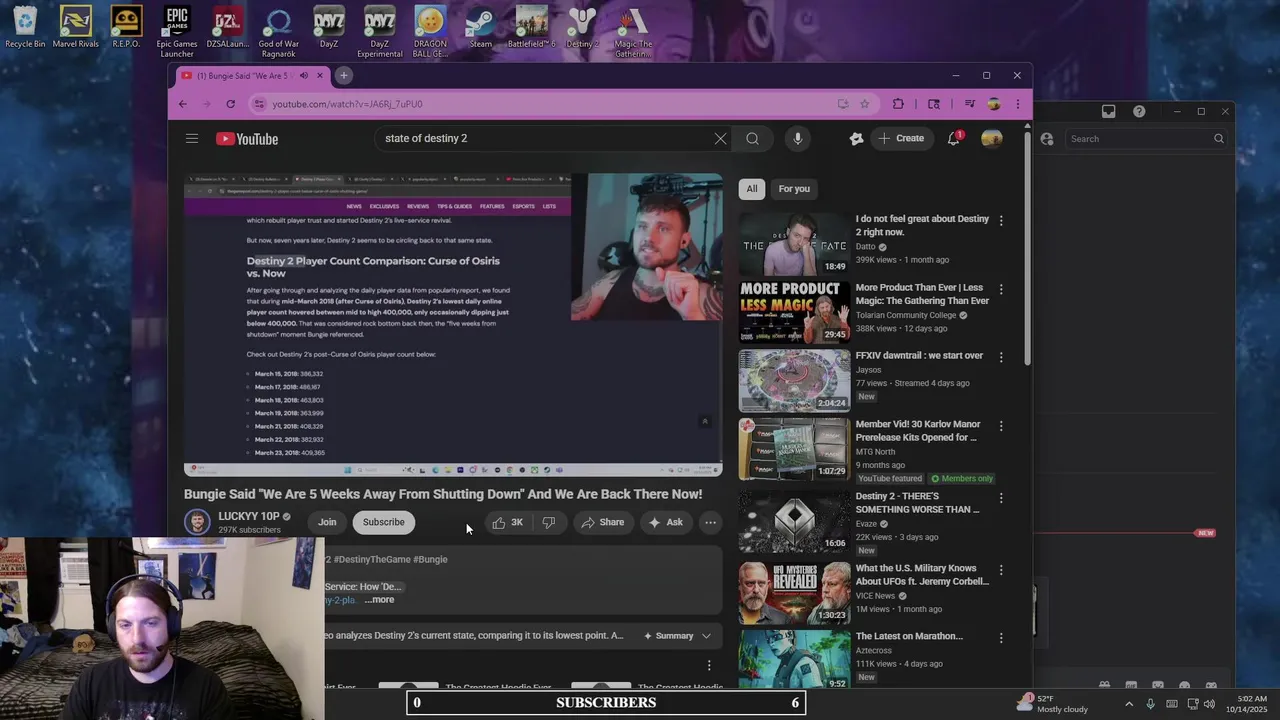
Task: Open the YouTube account avatar menu
Action: pyautogui.click(x=992, y=139)
